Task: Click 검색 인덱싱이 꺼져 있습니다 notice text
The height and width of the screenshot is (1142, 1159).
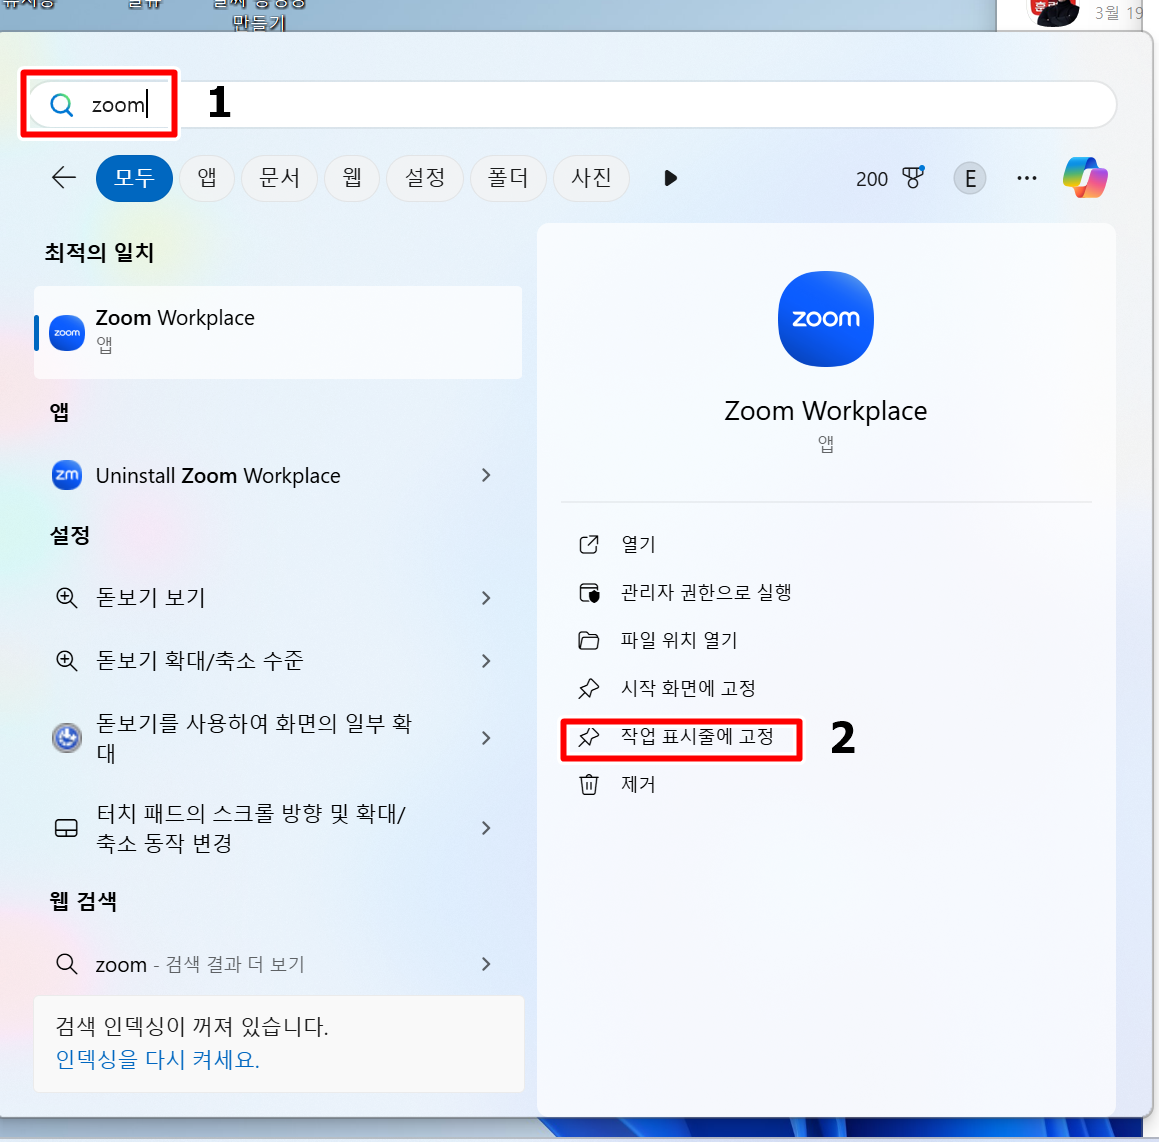Action: pyautogui.click(x=191, y=1026)
